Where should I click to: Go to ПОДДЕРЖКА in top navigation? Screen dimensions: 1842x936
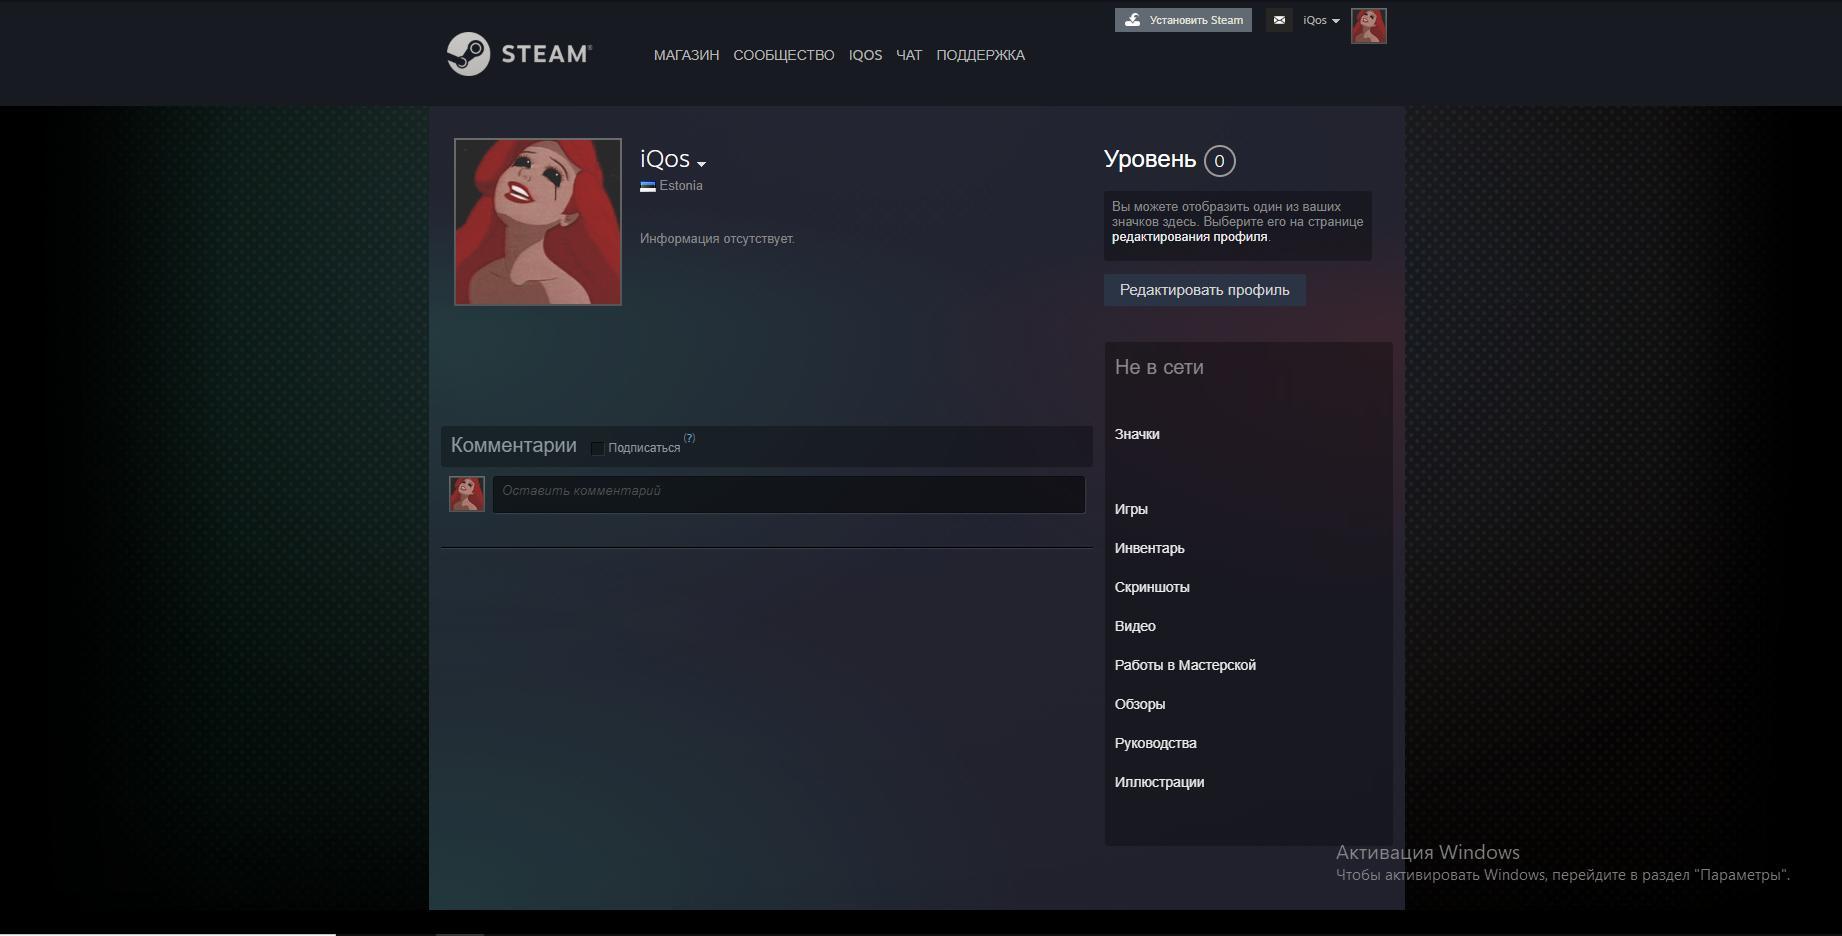980,55
